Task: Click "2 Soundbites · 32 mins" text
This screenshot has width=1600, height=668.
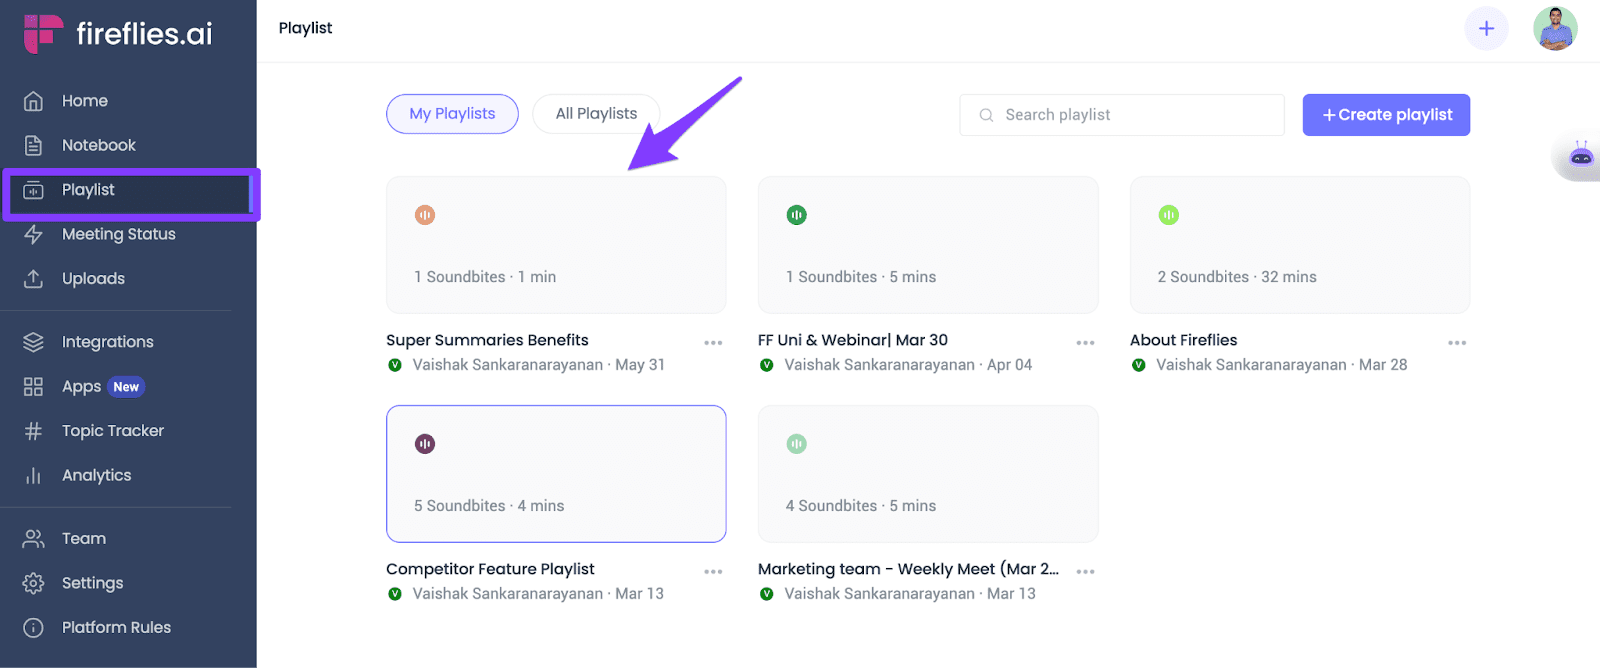Action: pos(1237,277)
